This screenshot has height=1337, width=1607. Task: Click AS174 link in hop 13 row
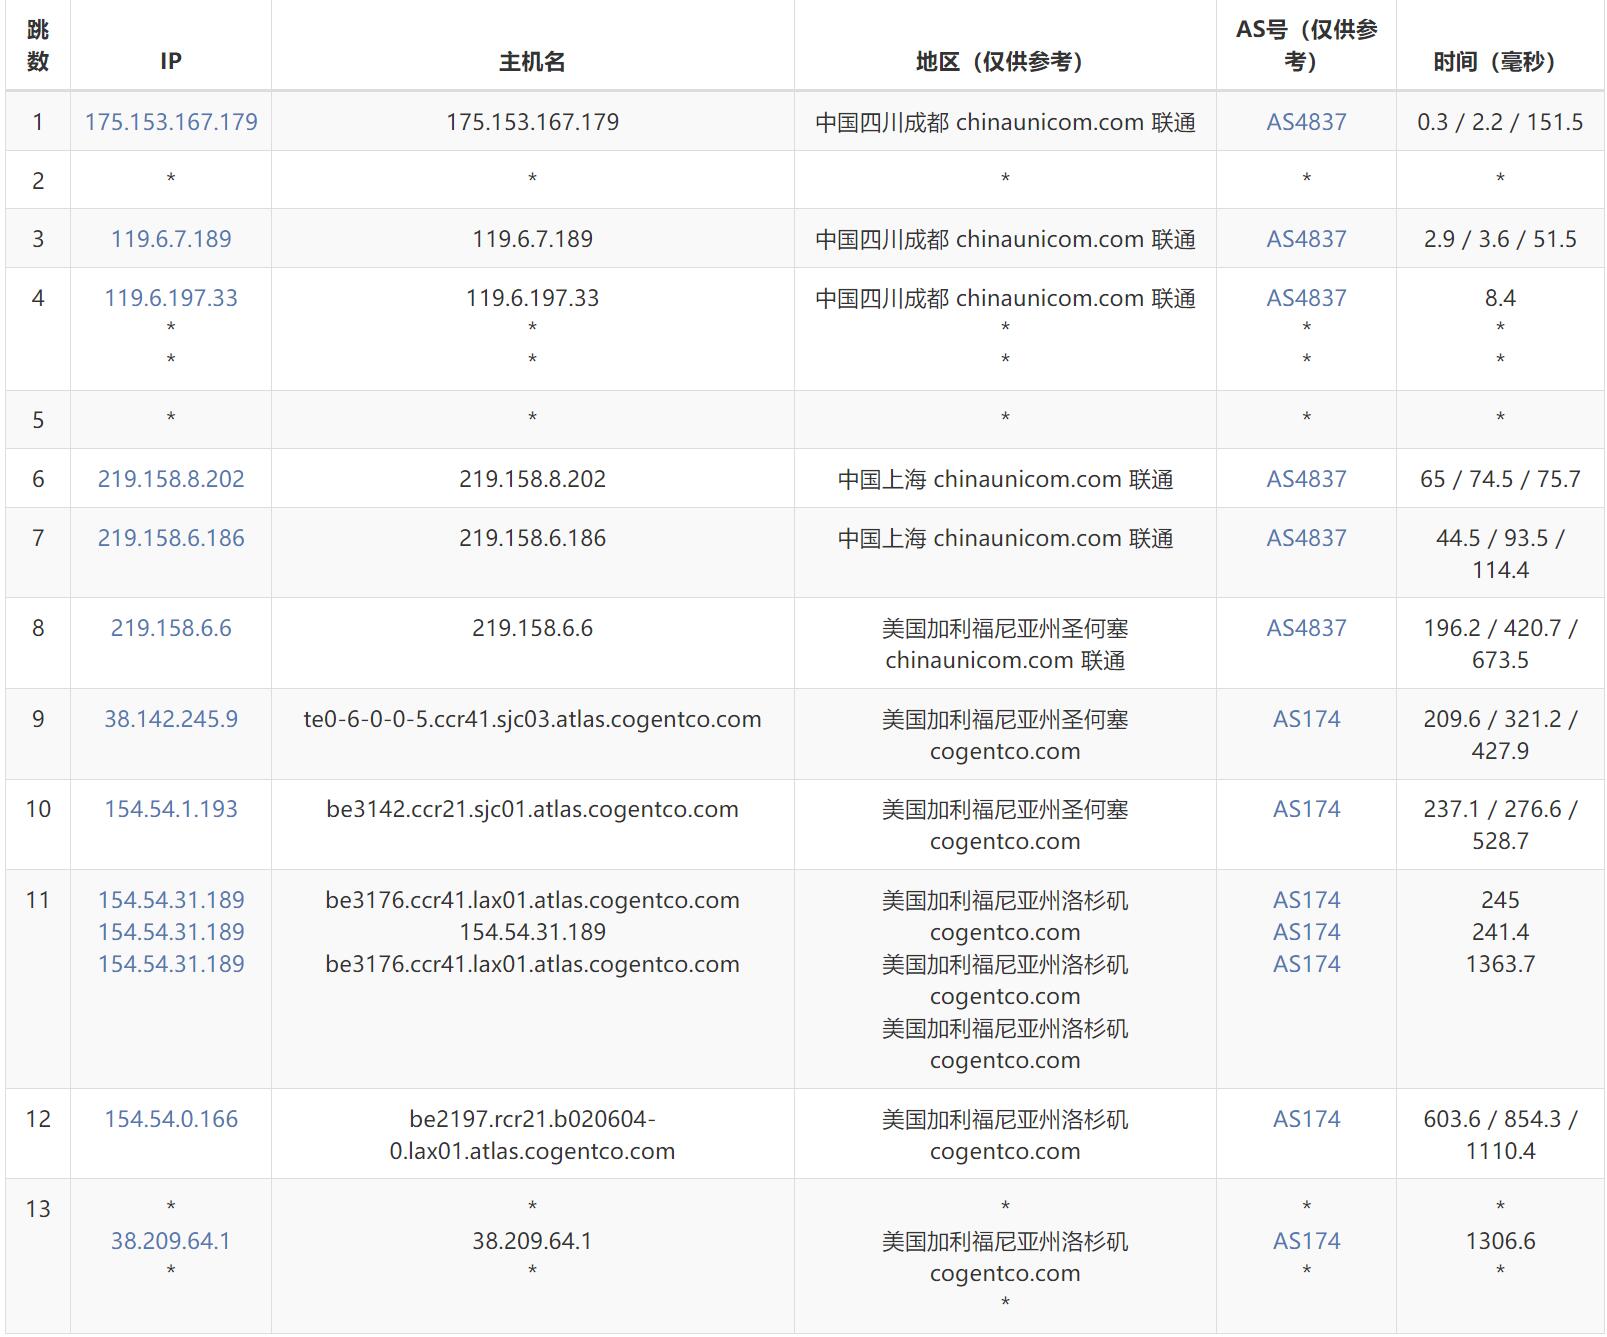click(1306, 1241)
